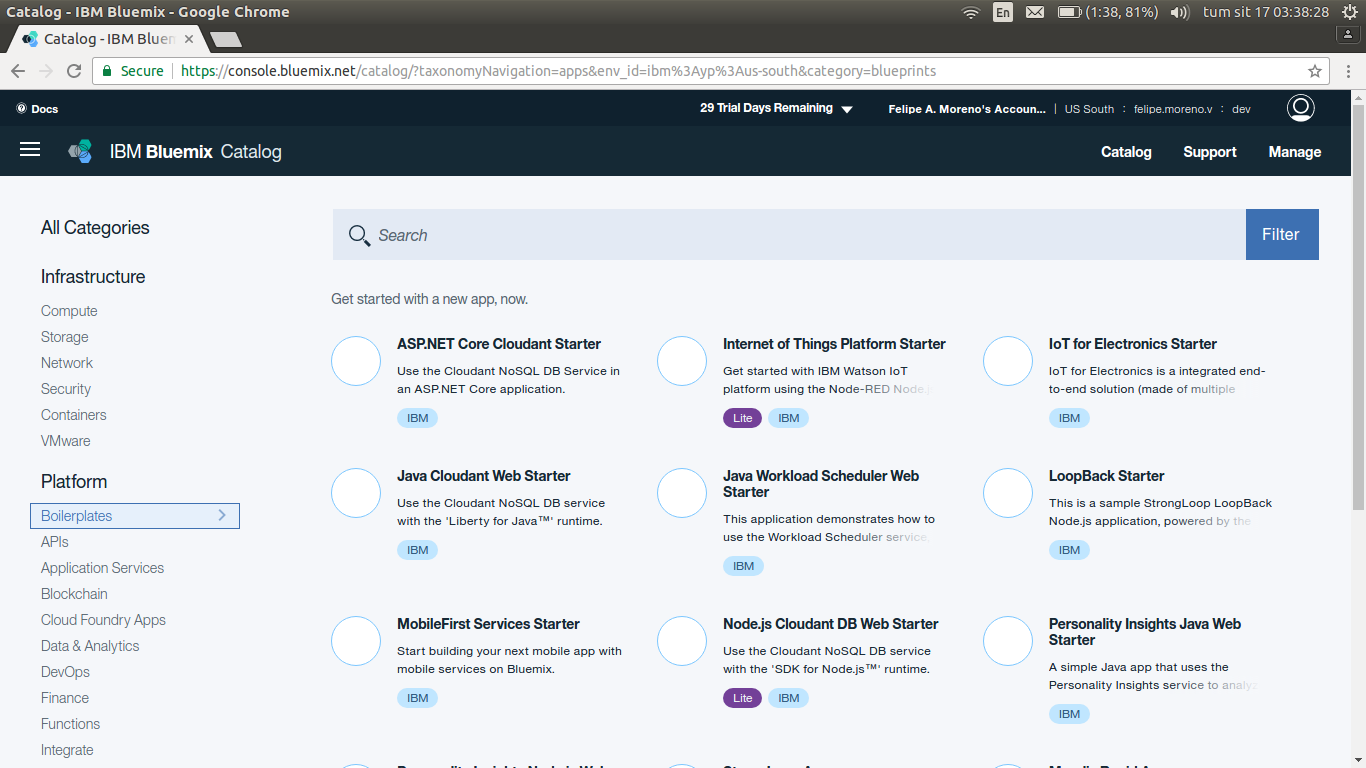
Task: Click the IBM Bluemix logo icon
Action: [80, 151]
